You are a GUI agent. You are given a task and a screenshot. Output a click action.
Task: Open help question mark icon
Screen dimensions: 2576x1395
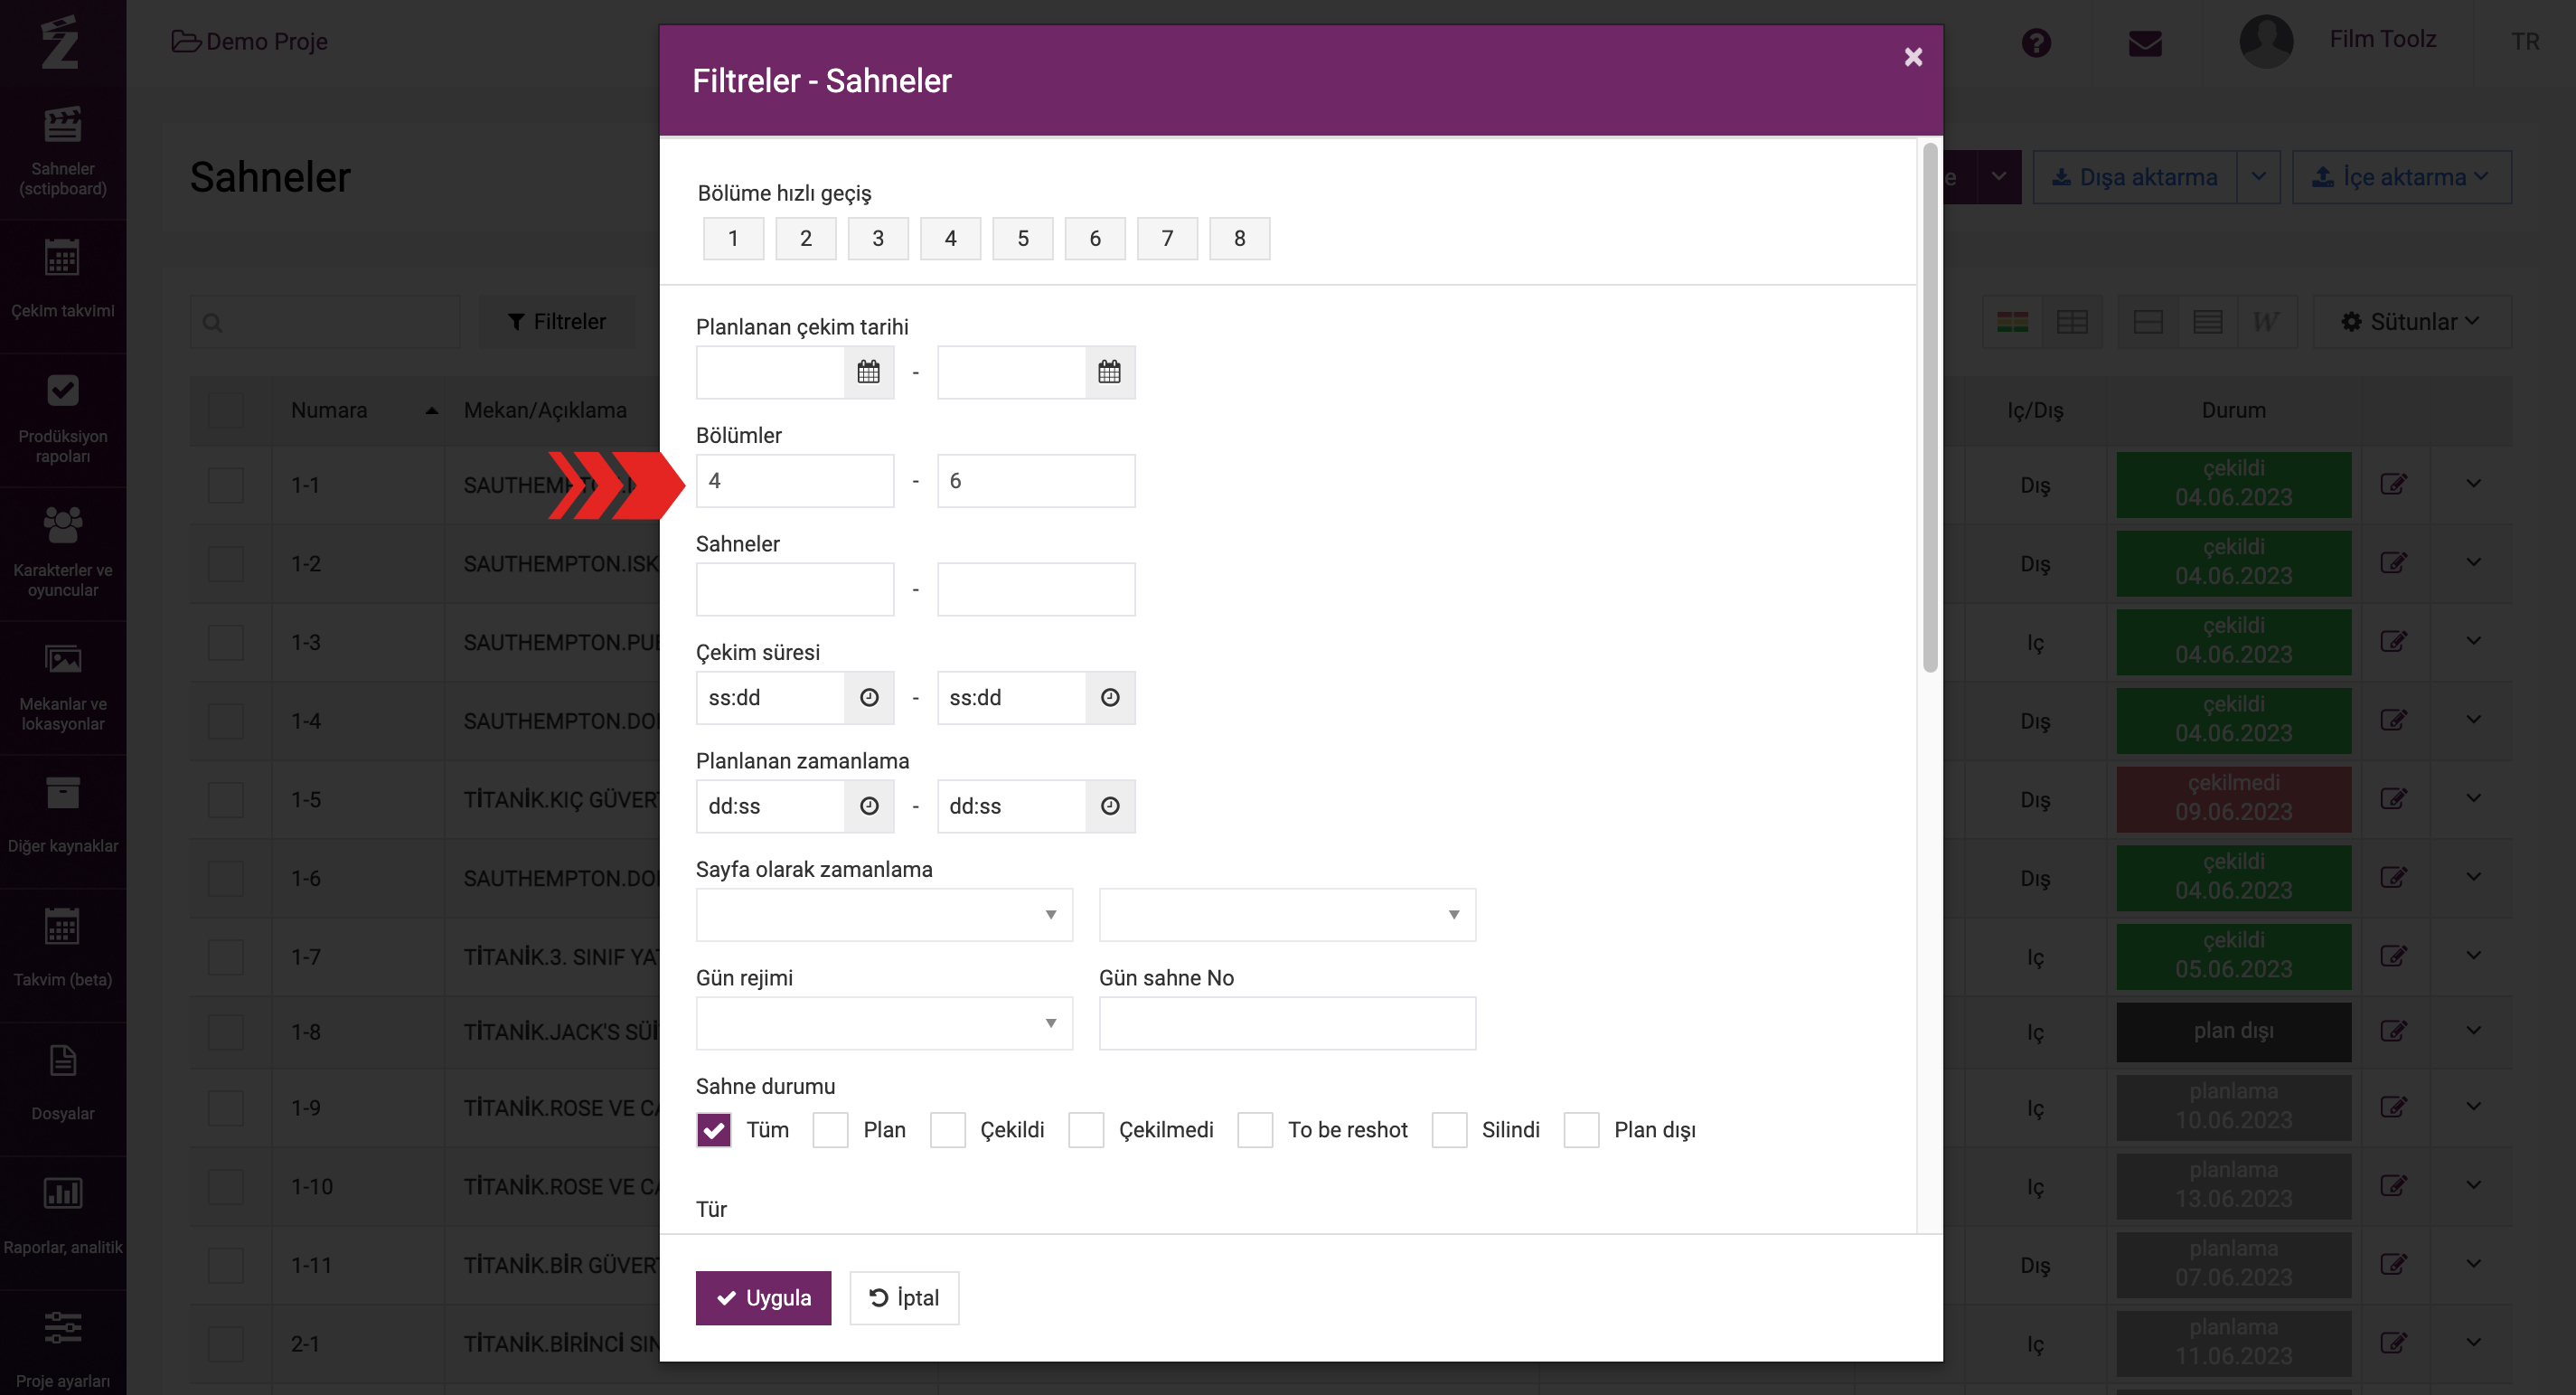click(2035, 42)
